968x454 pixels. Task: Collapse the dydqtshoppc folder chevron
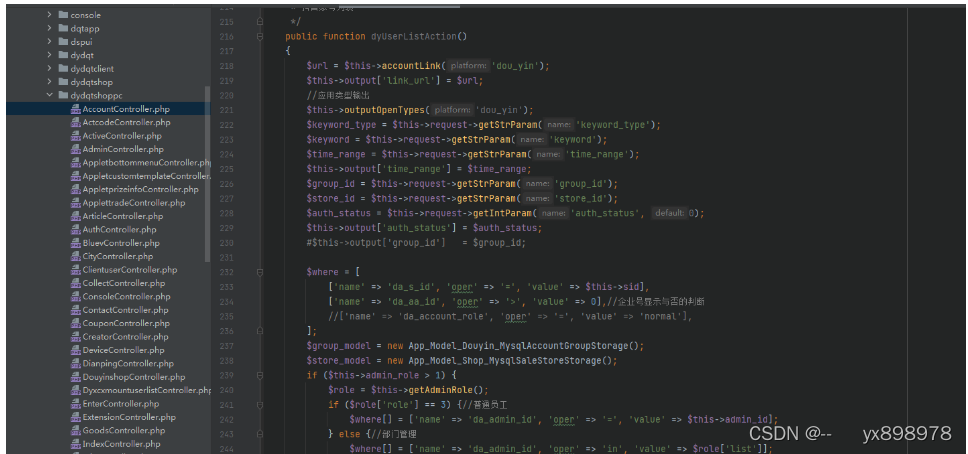(49, 96)
